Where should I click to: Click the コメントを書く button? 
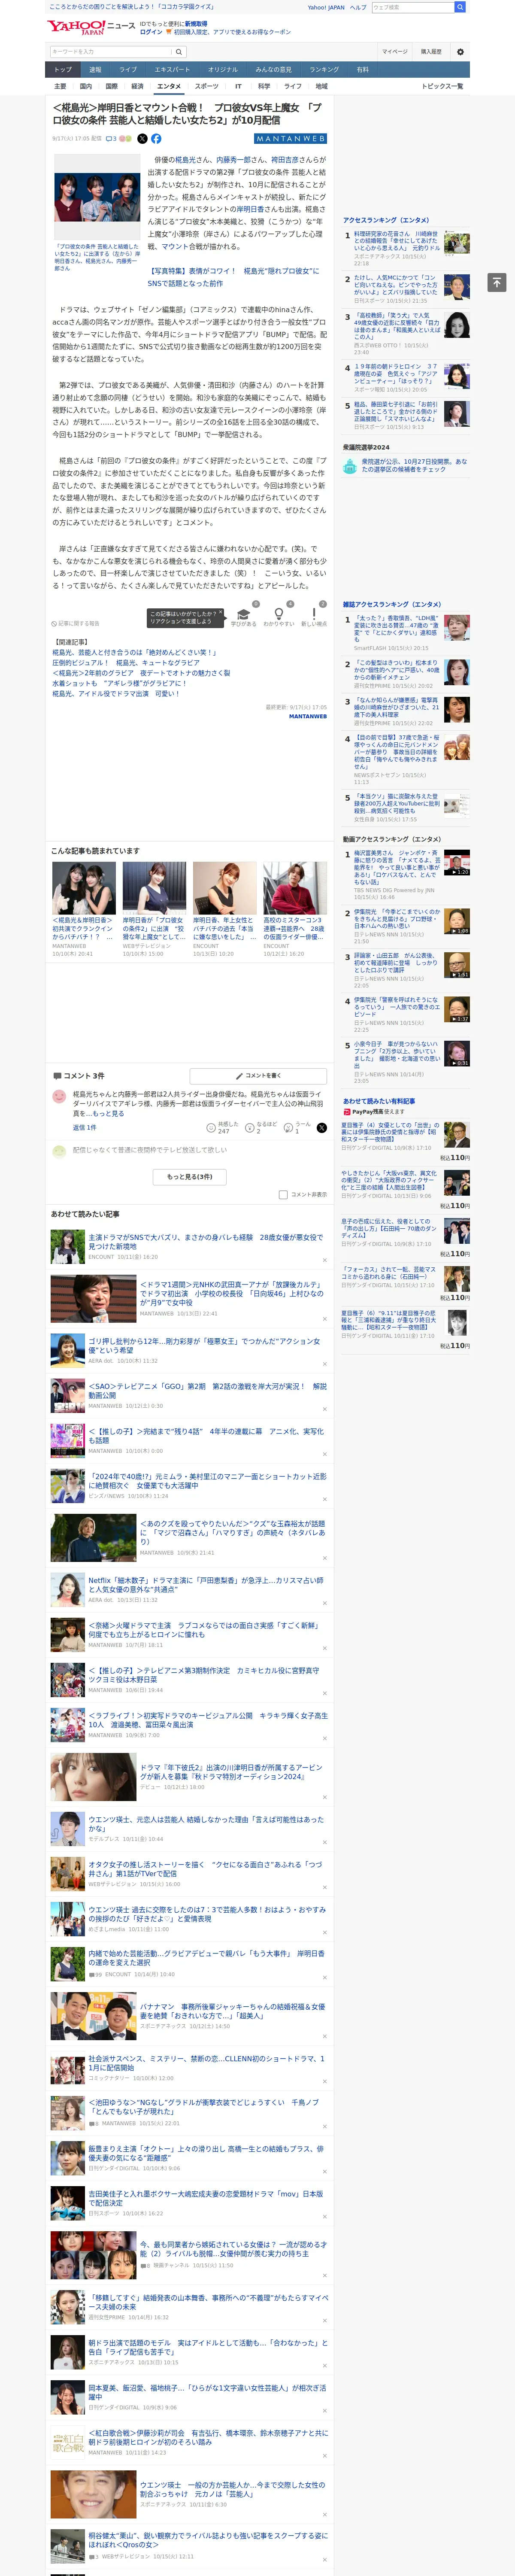258,1076
